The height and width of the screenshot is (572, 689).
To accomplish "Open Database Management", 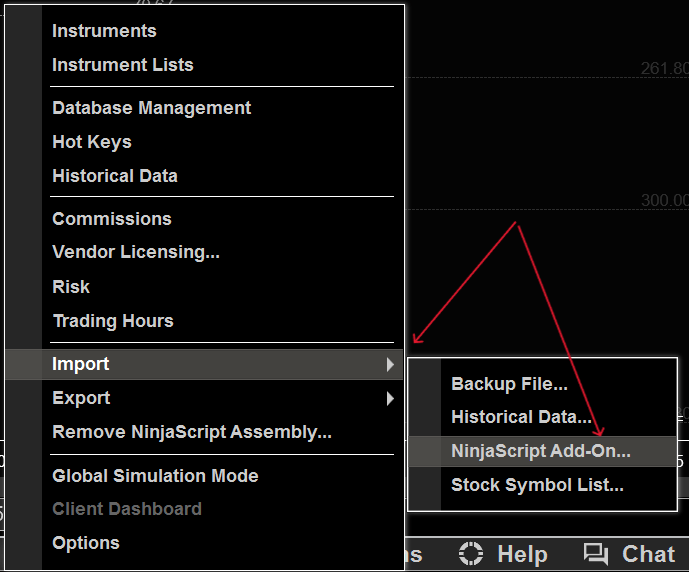I will click(x=151, y=108).
